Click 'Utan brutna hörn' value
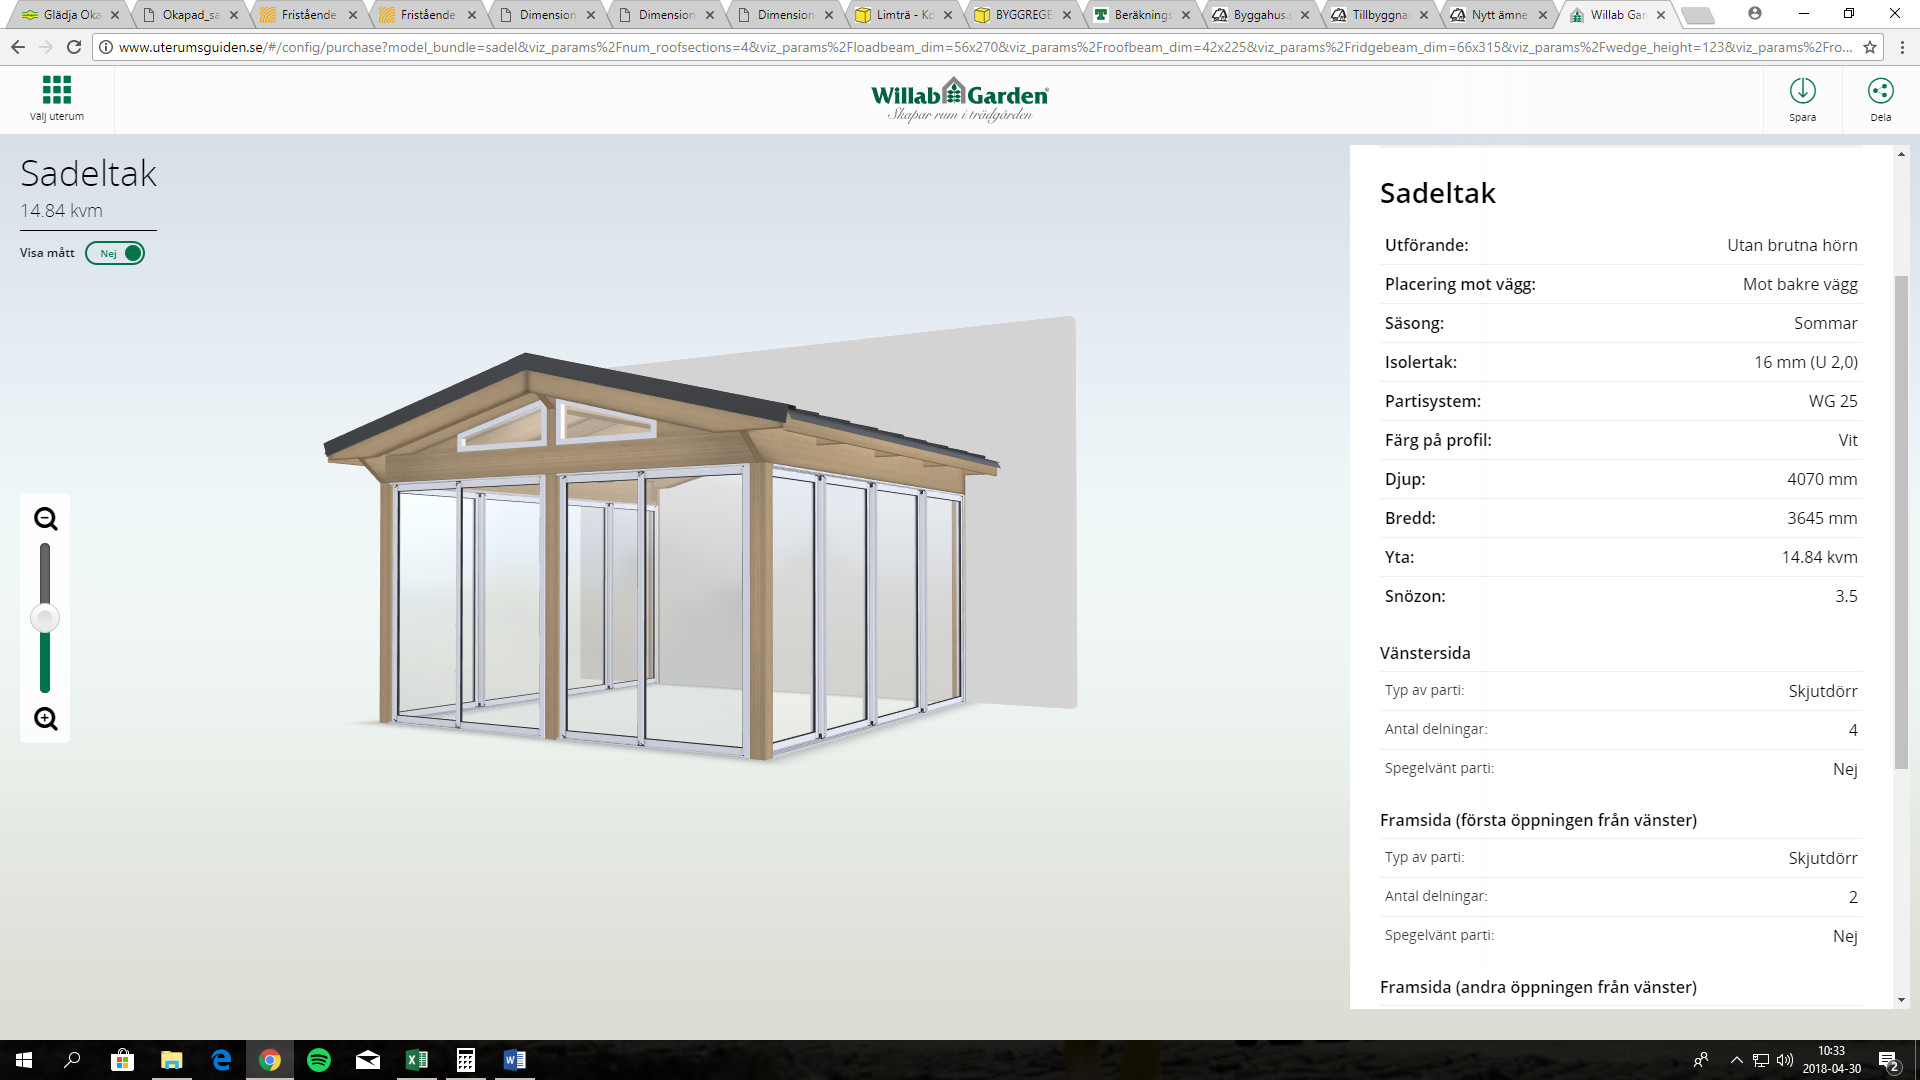The width and height of the screenshot is (1920, 1080). pyautogui.click(x=1792, y=245)
